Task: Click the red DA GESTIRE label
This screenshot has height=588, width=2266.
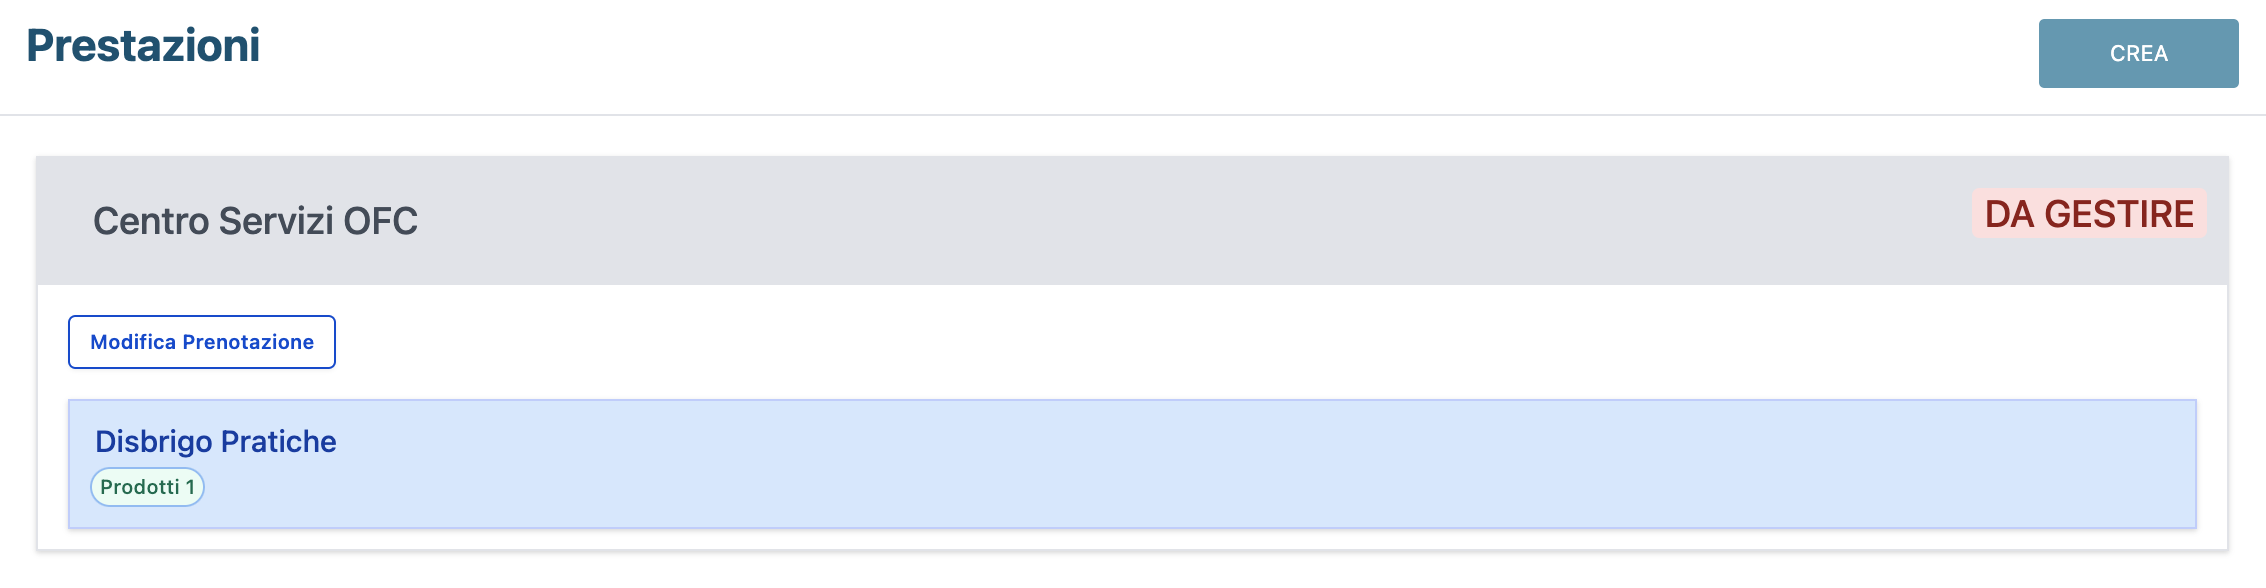Action: point(2088,214)
